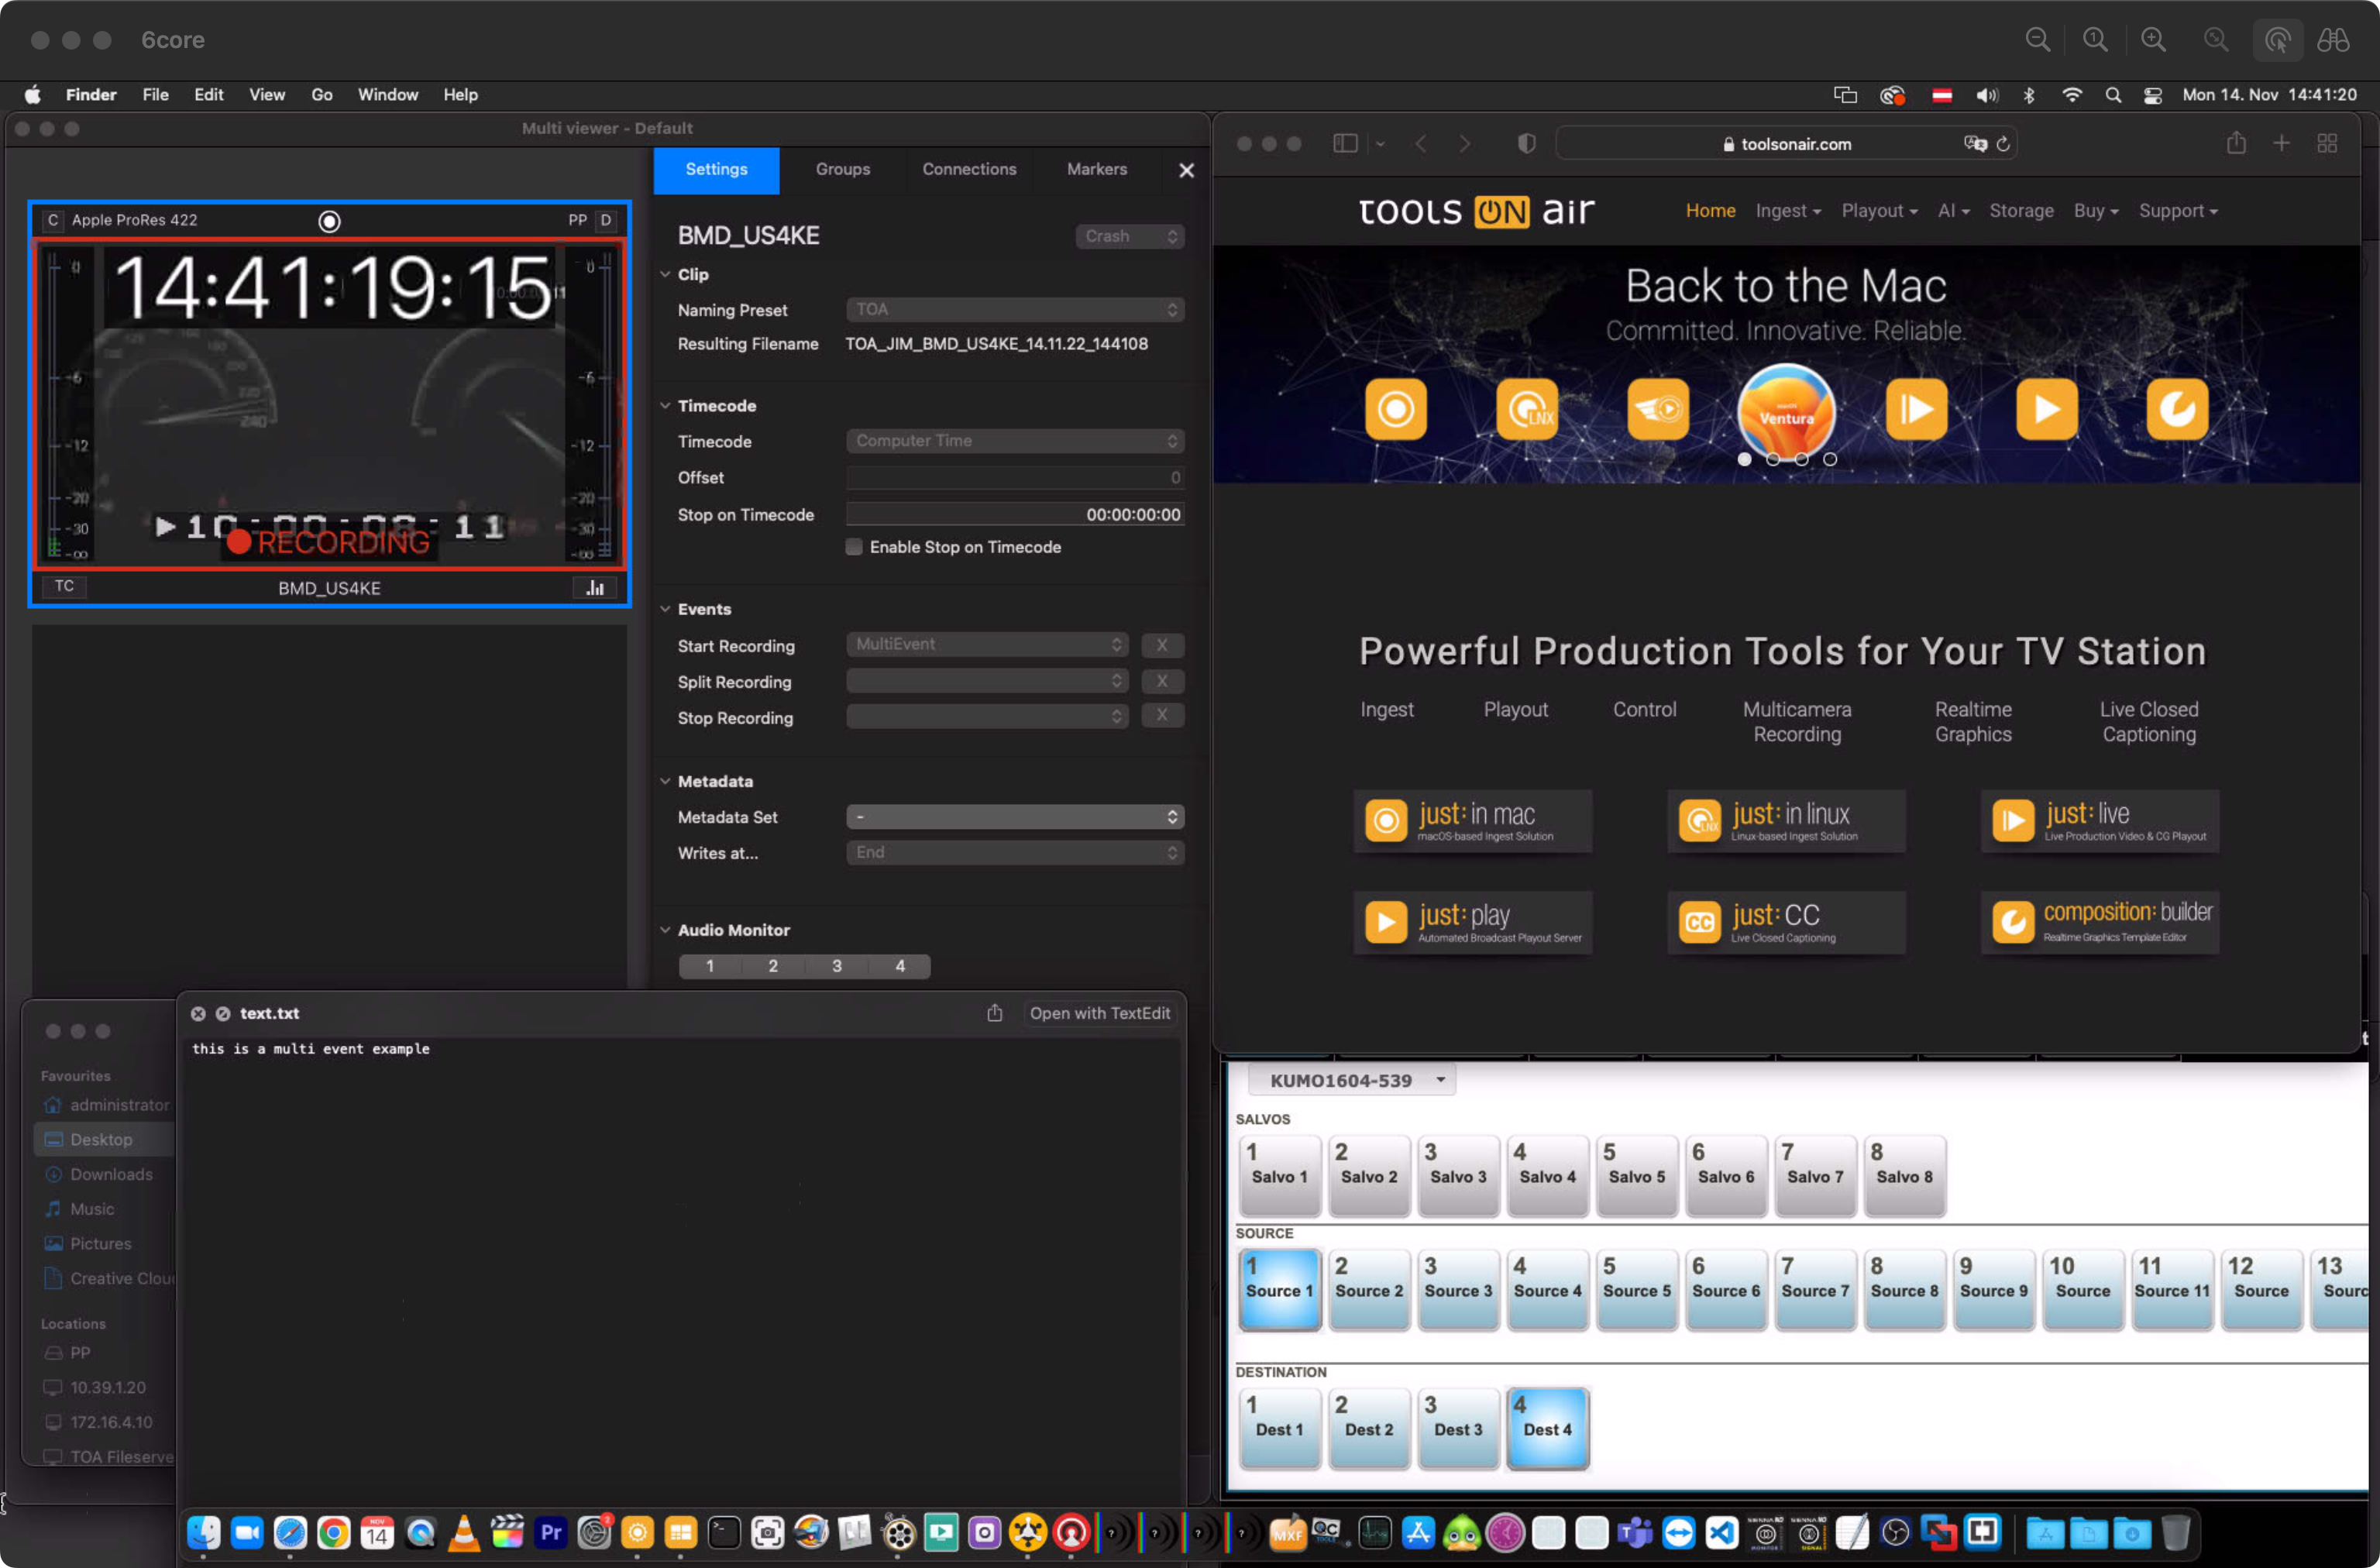The image size is (2380, 1568).
Task: Clear the Start Recording event with X
Action: coord(1162,645)
